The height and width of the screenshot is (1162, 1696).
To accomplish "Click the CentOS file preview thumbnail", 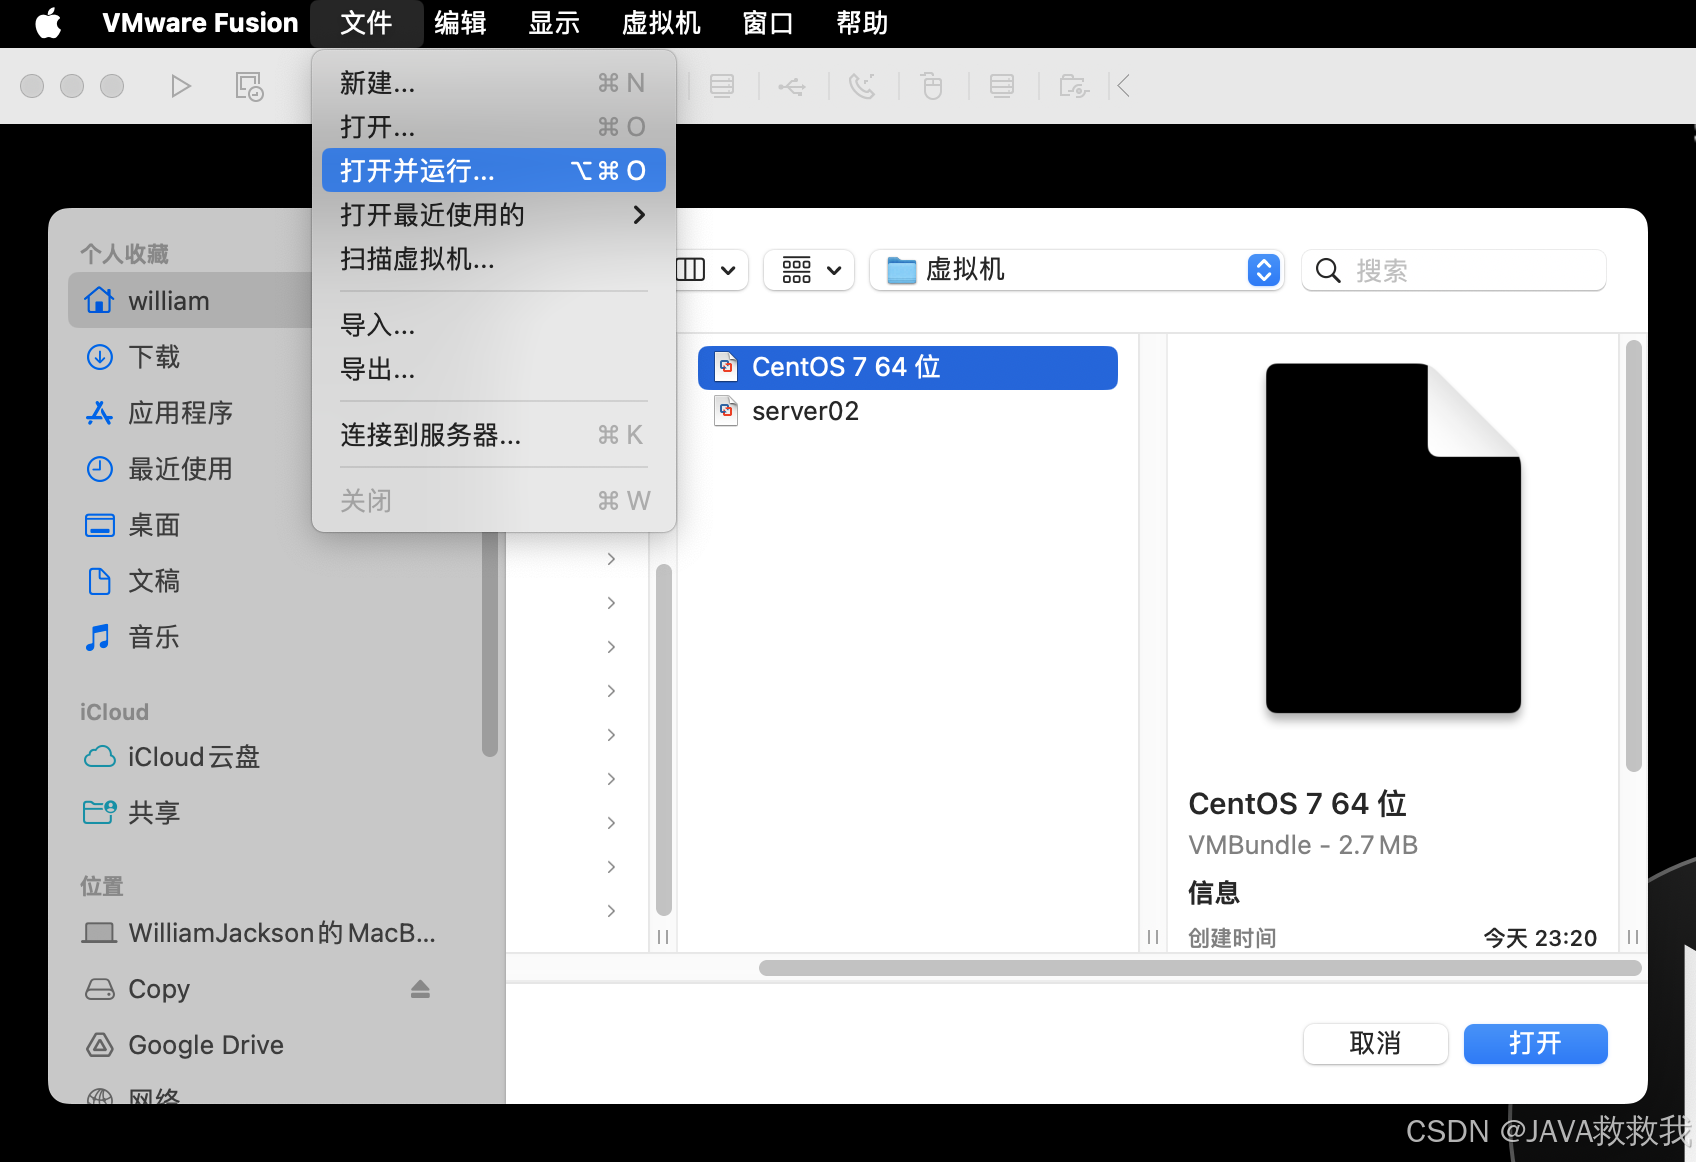I will click(1393, 538).
